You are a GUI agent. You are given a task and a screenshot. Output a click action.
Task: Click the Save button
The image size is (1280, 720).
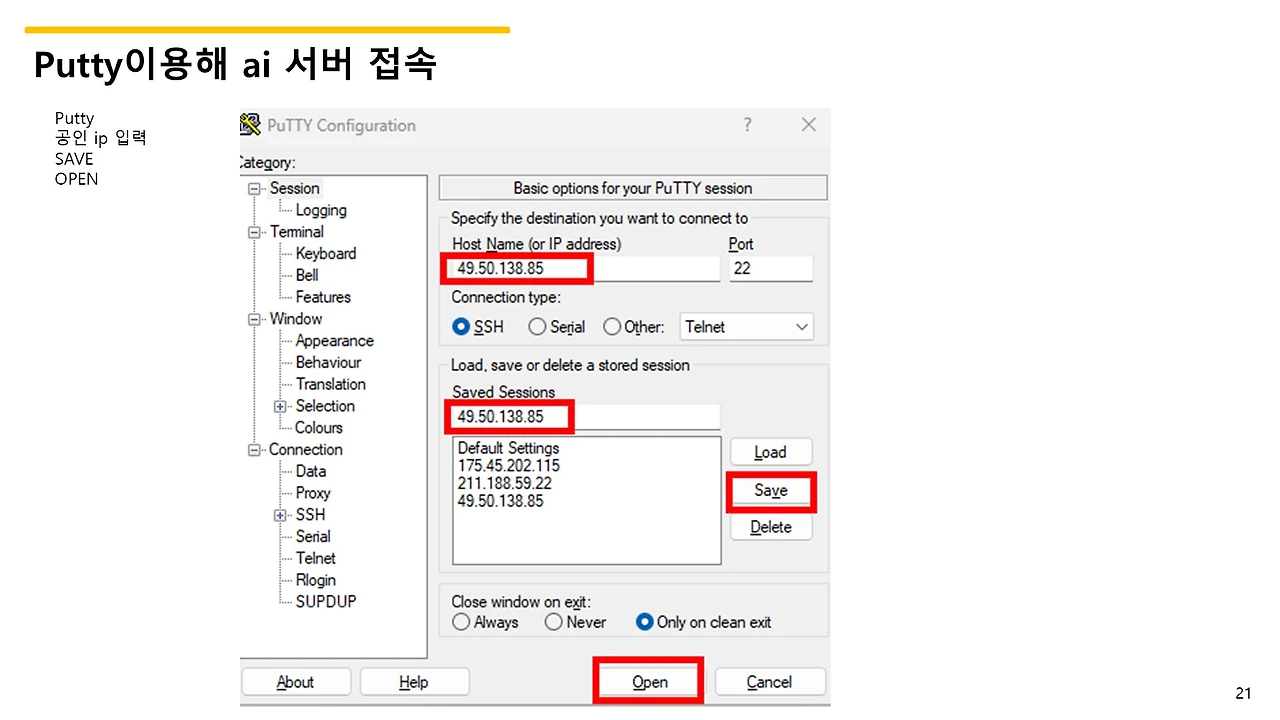coord(770,490)
